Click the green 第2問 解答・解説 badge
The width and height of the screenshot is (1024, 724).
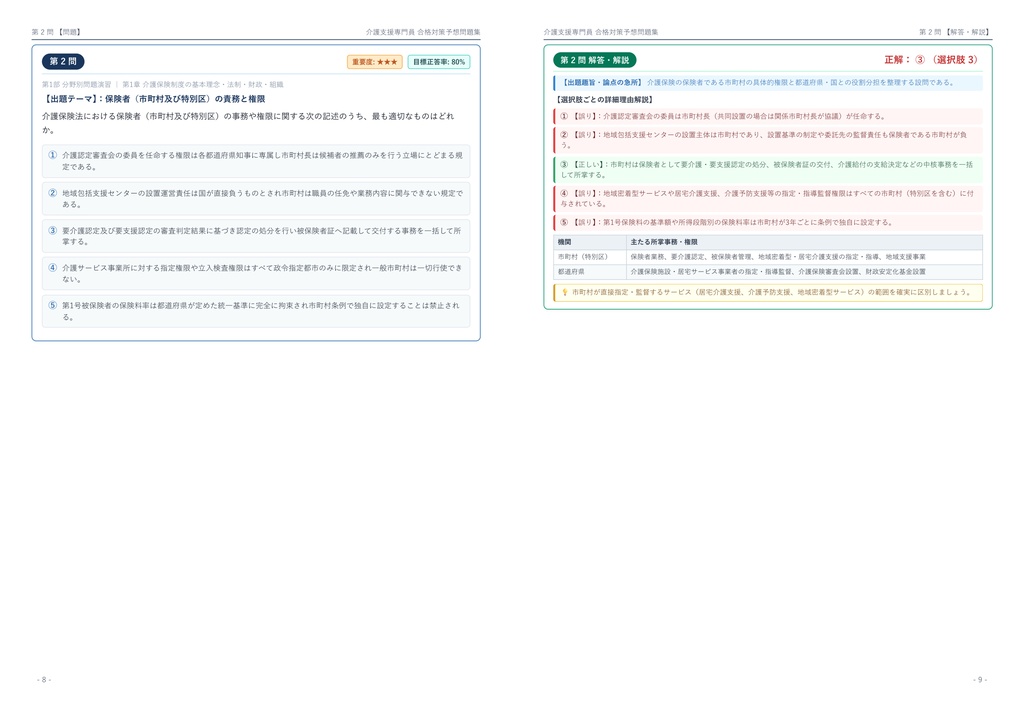594,60
